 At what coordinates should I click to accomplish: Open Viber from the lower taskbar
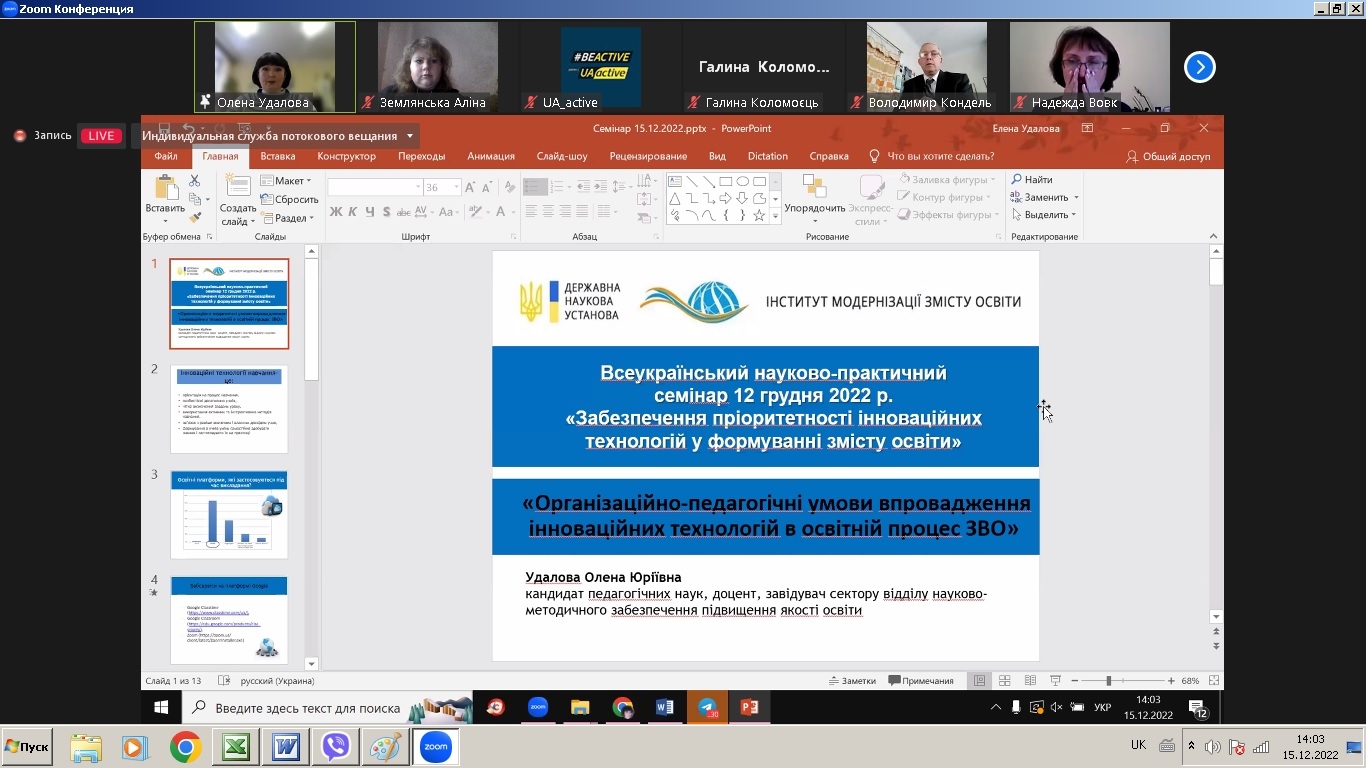336,747
